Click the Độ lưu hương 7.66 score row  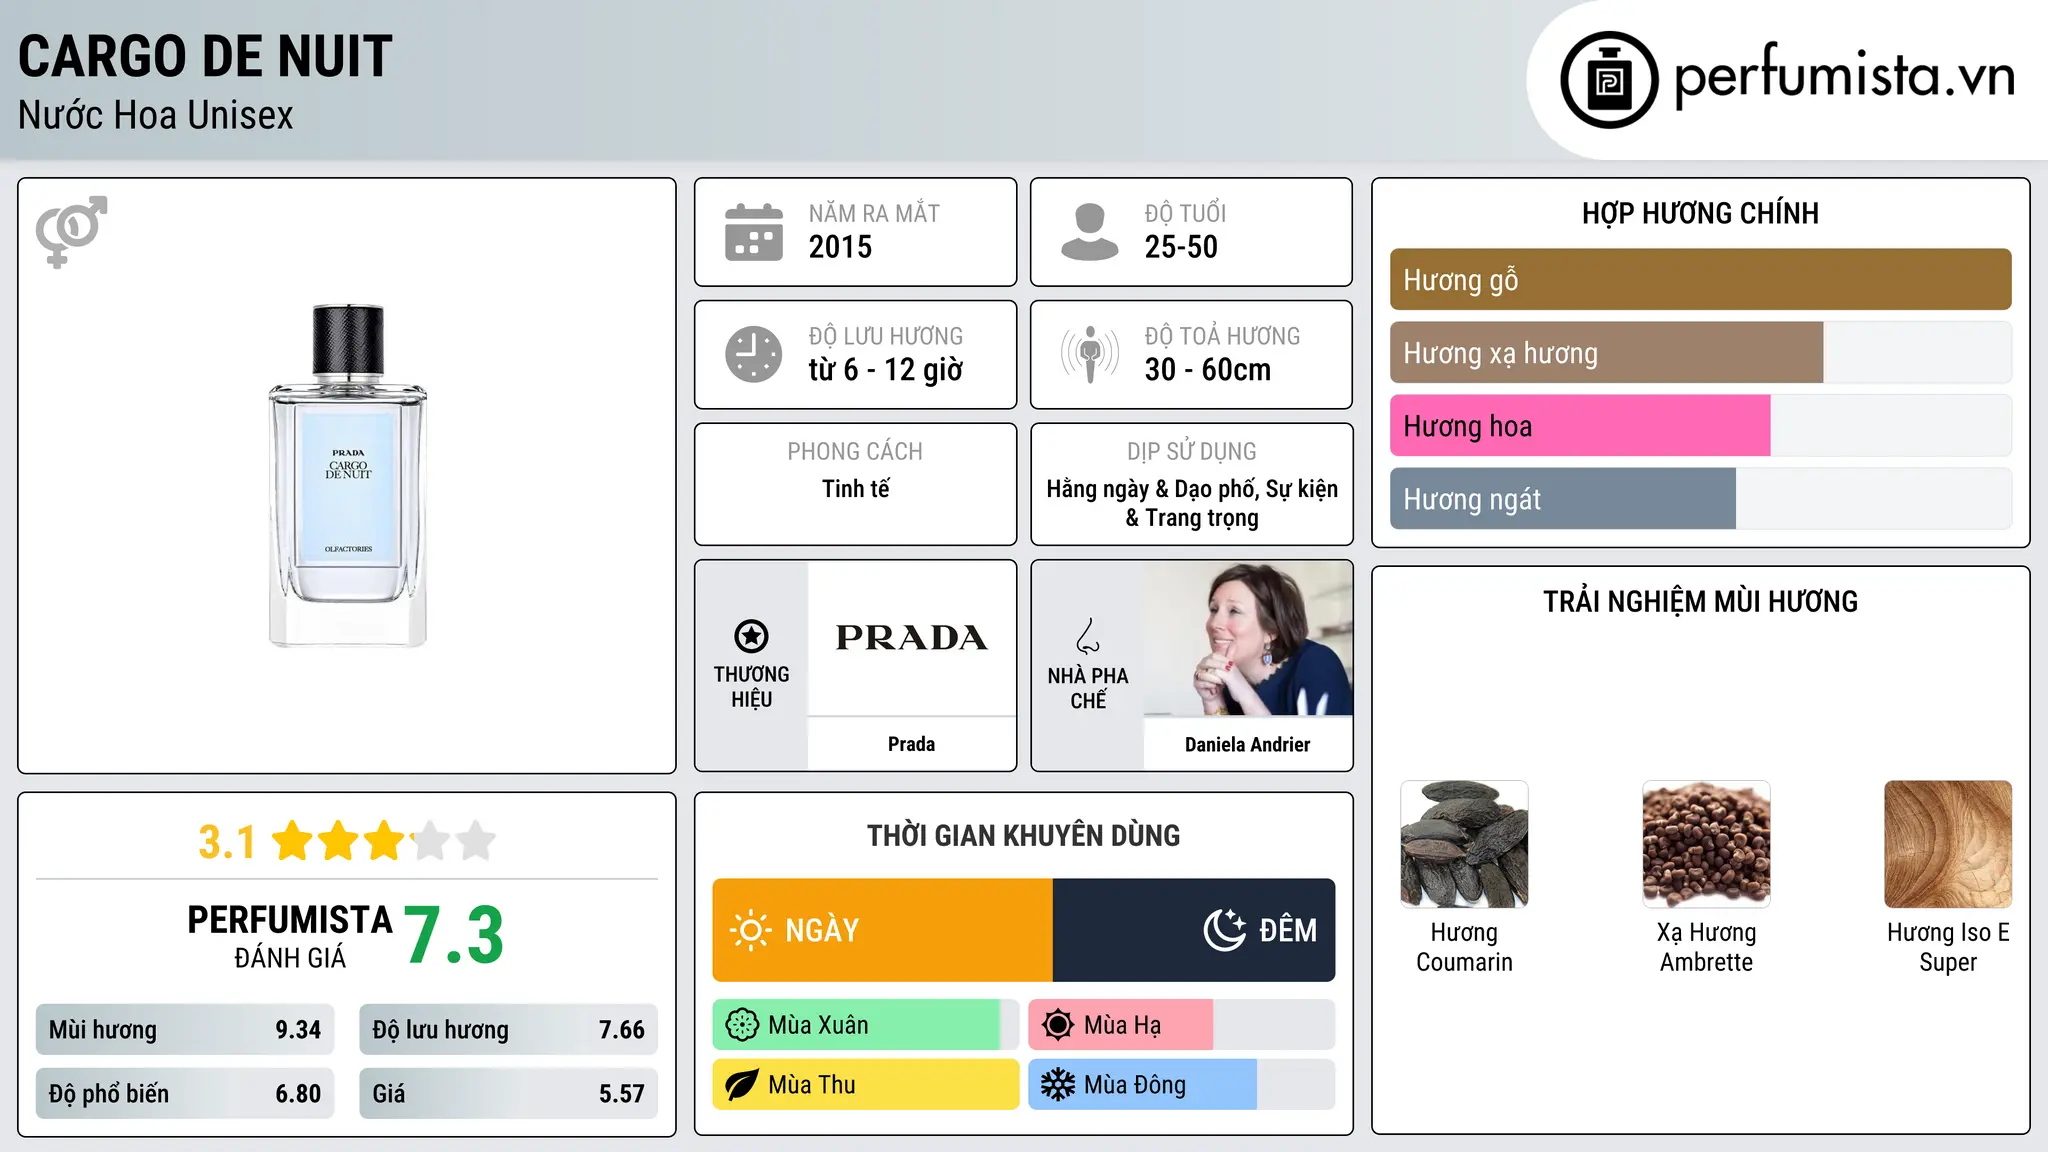508,1030
